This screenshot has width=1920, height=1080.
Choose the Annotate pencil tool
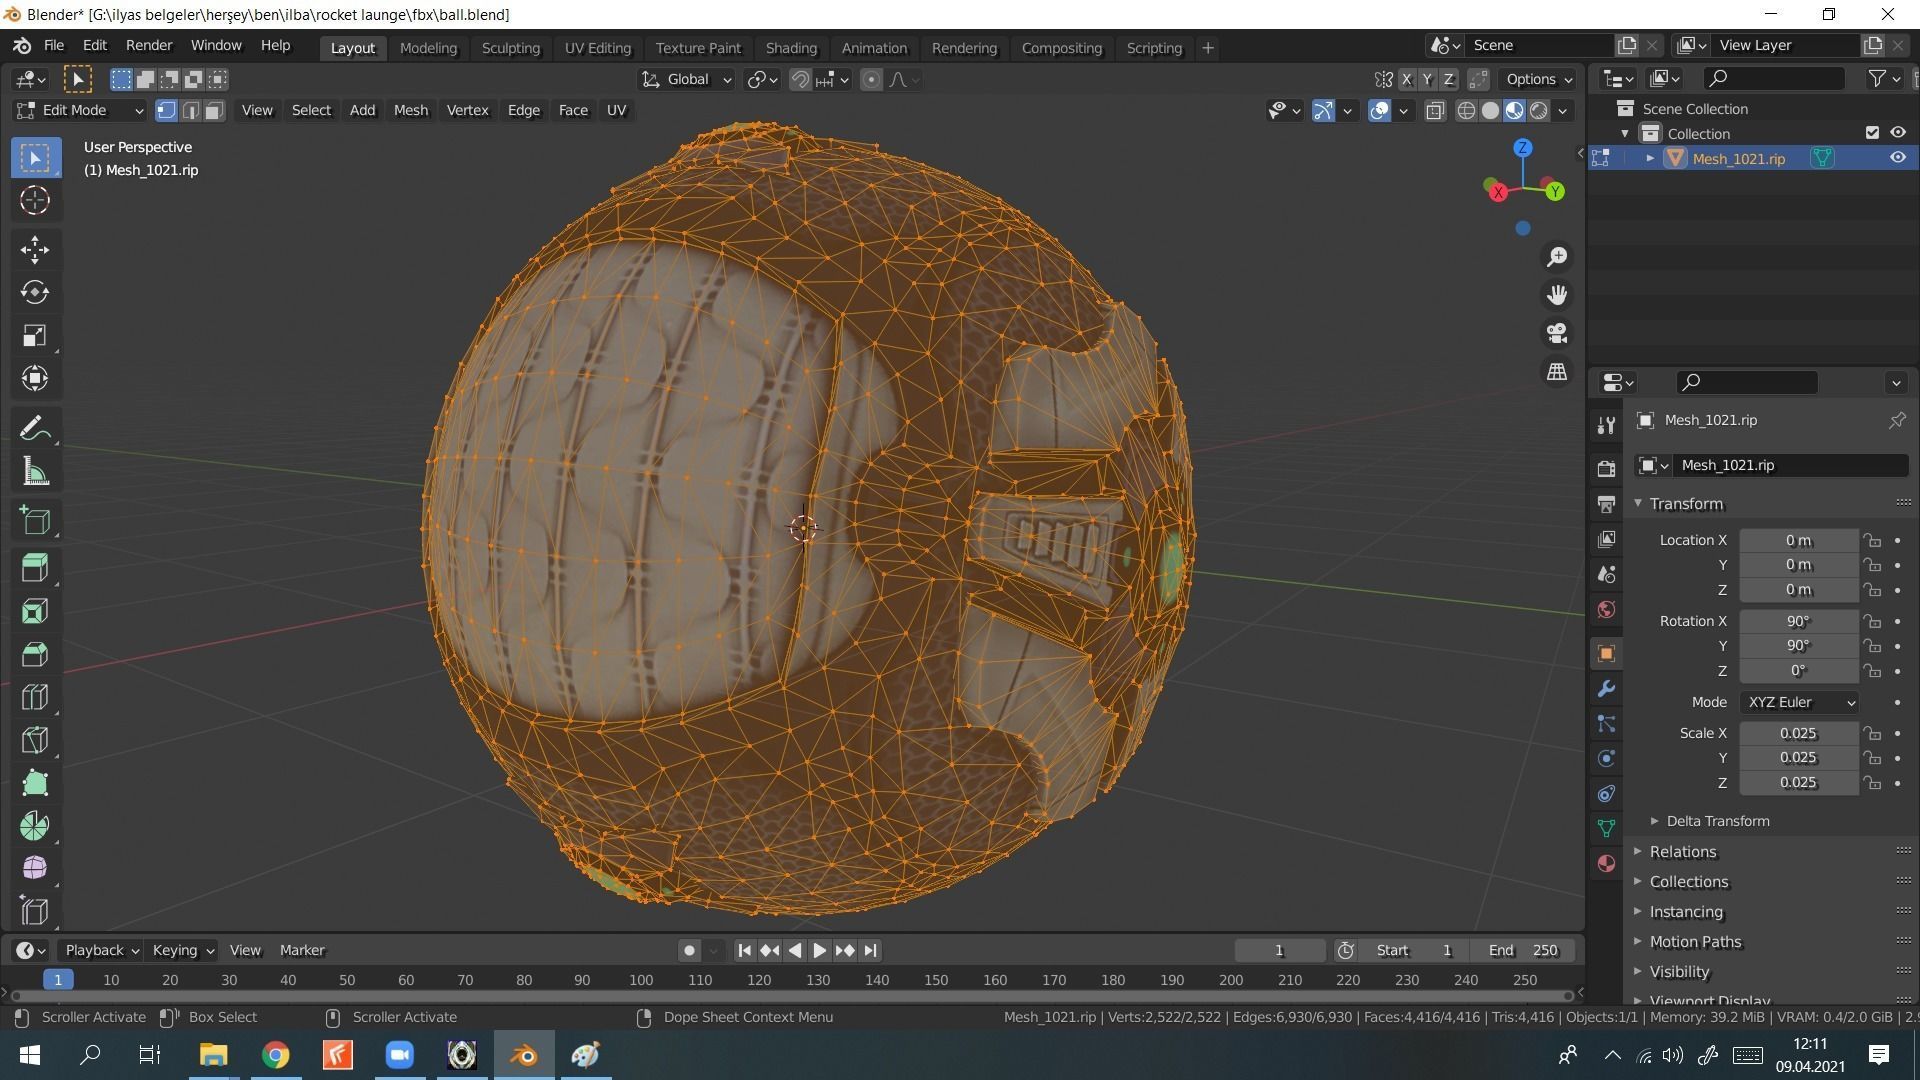[x=35, y=429]
